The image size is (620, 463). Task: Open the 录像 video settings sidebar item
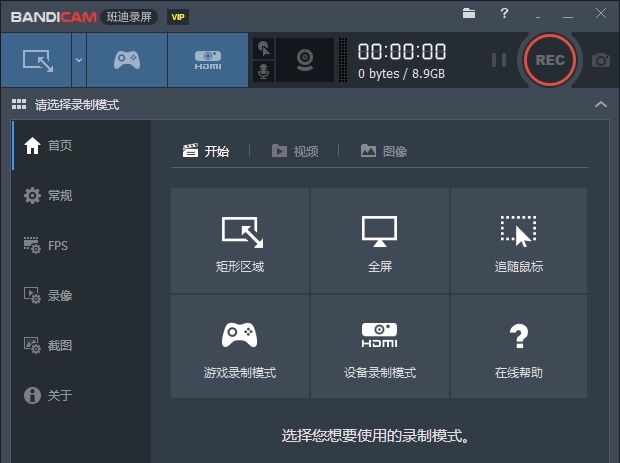pos(82,295)
